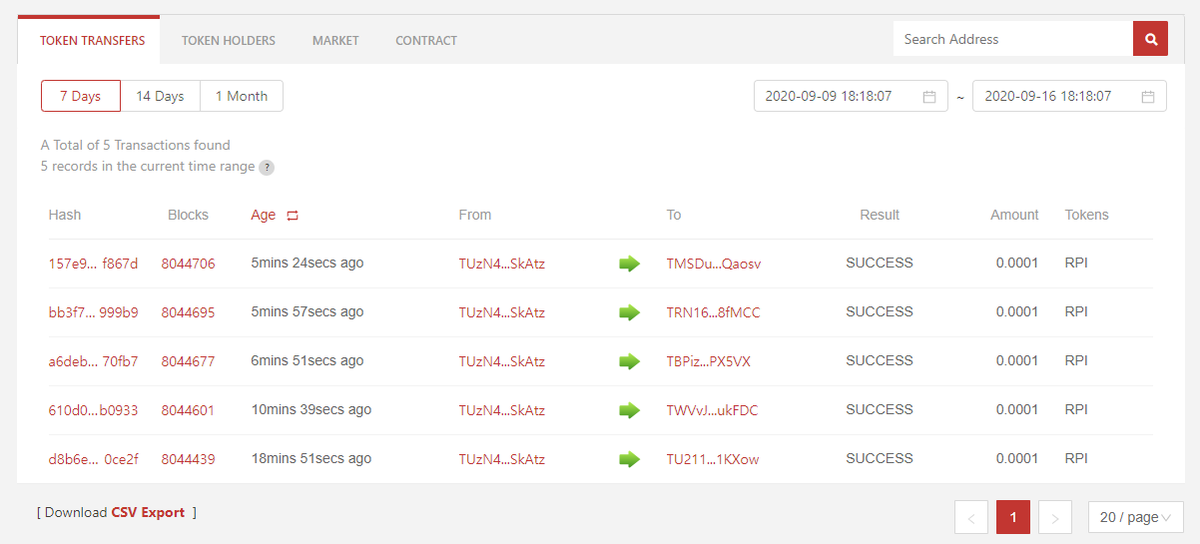Click start date field 2020-09-09 18:18:07
This screenshot has height=544, width=1200.
point(851,96)
